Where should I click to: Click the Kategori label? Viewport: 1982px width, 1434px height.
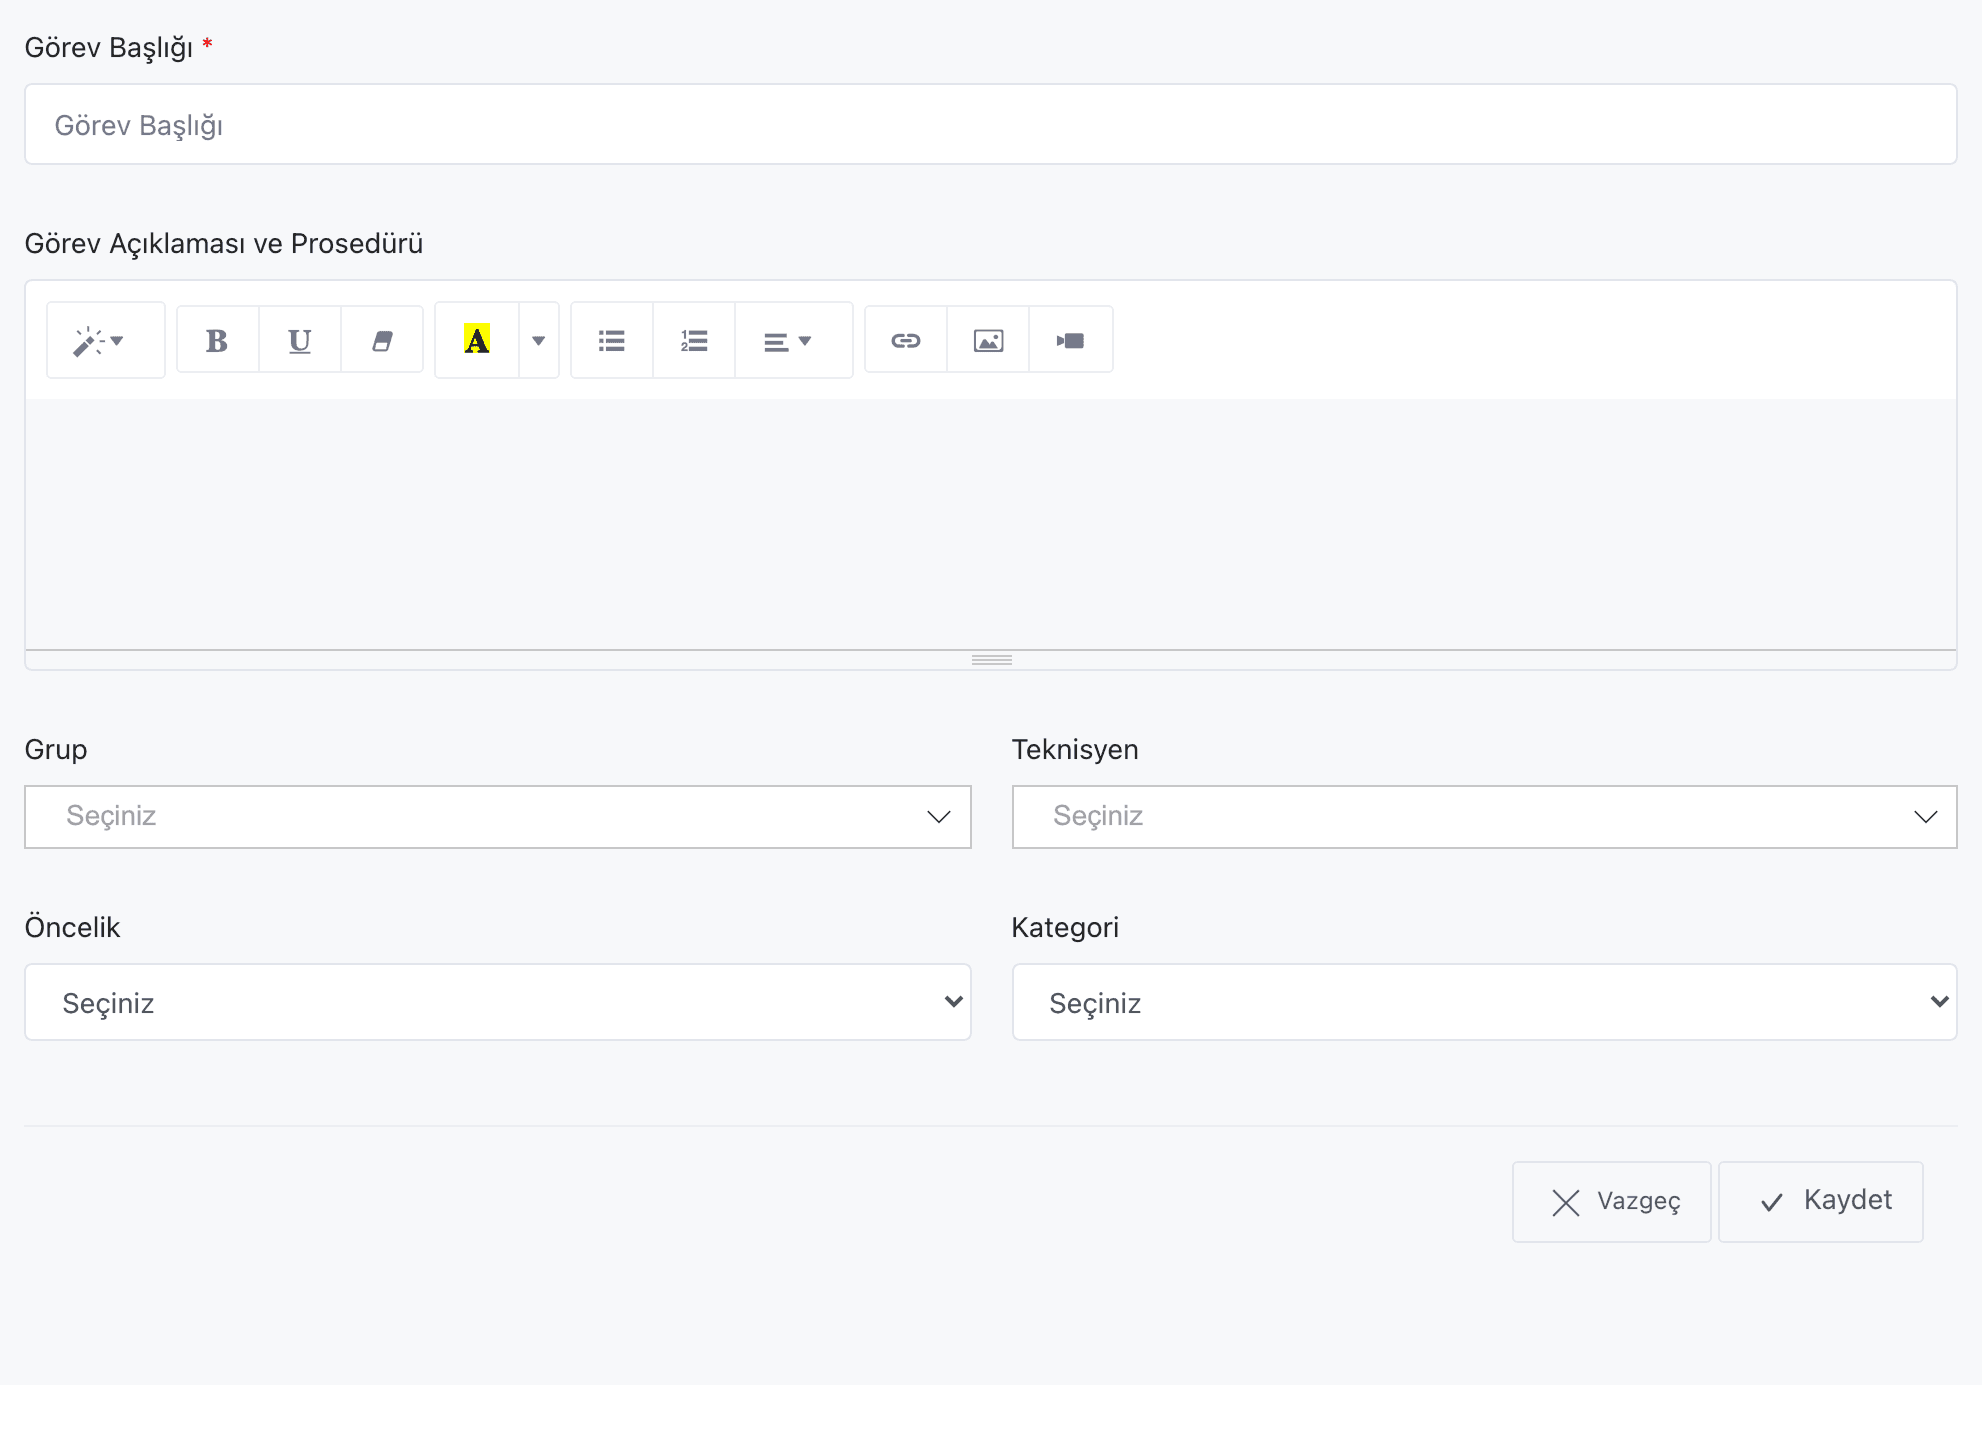[x=1065, y=928]
